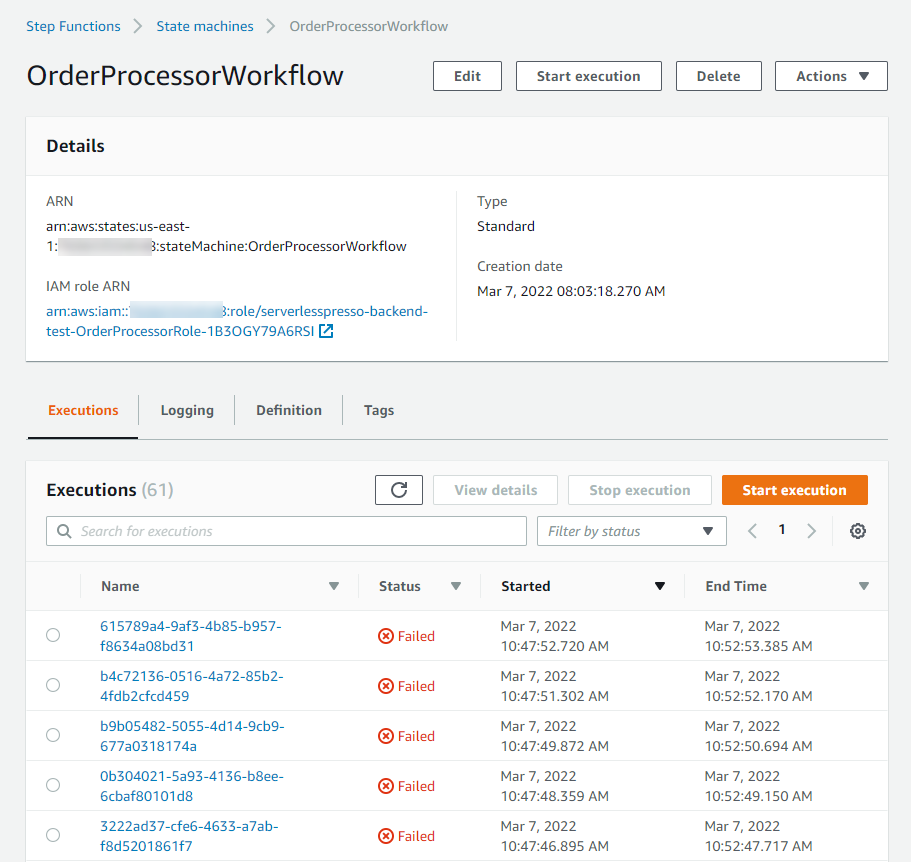Go to State machines breadcrumb
Viewport: 911px width, 862px height.
[x=205, y=26]
